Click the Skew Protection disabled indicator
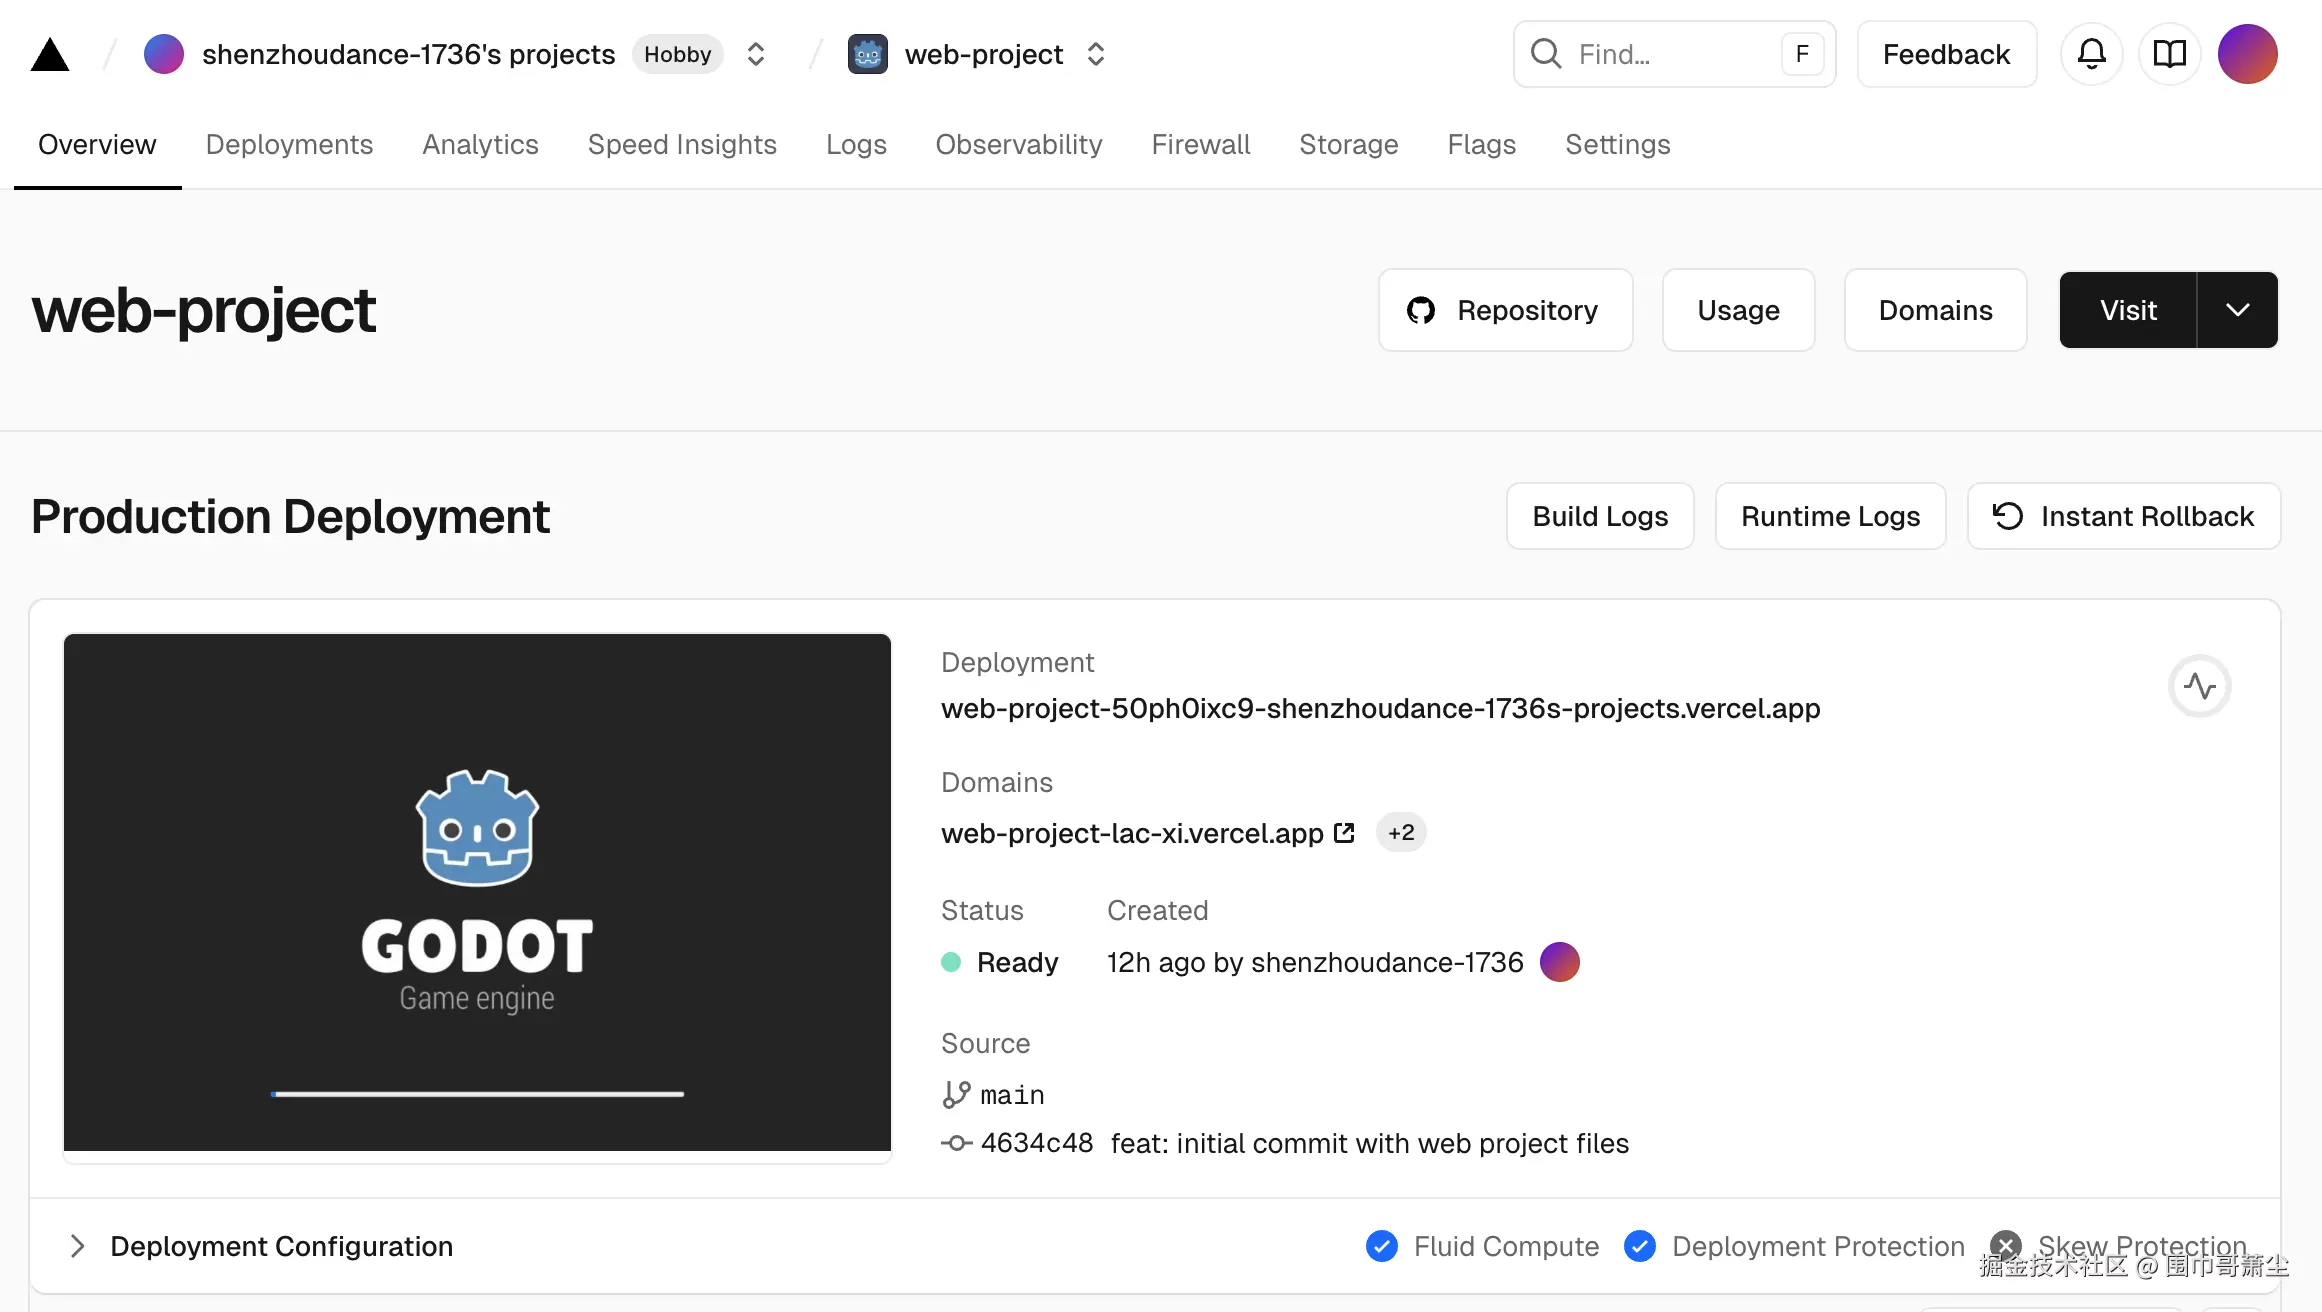2322x1312 pixels. (2005, 1246)
